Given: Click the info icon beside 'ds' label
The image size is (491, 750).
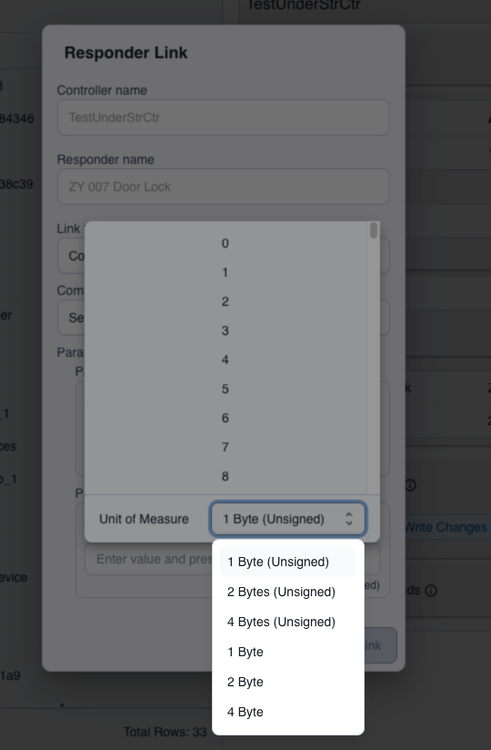Looking at the screenshot, I should pos(431,591).
